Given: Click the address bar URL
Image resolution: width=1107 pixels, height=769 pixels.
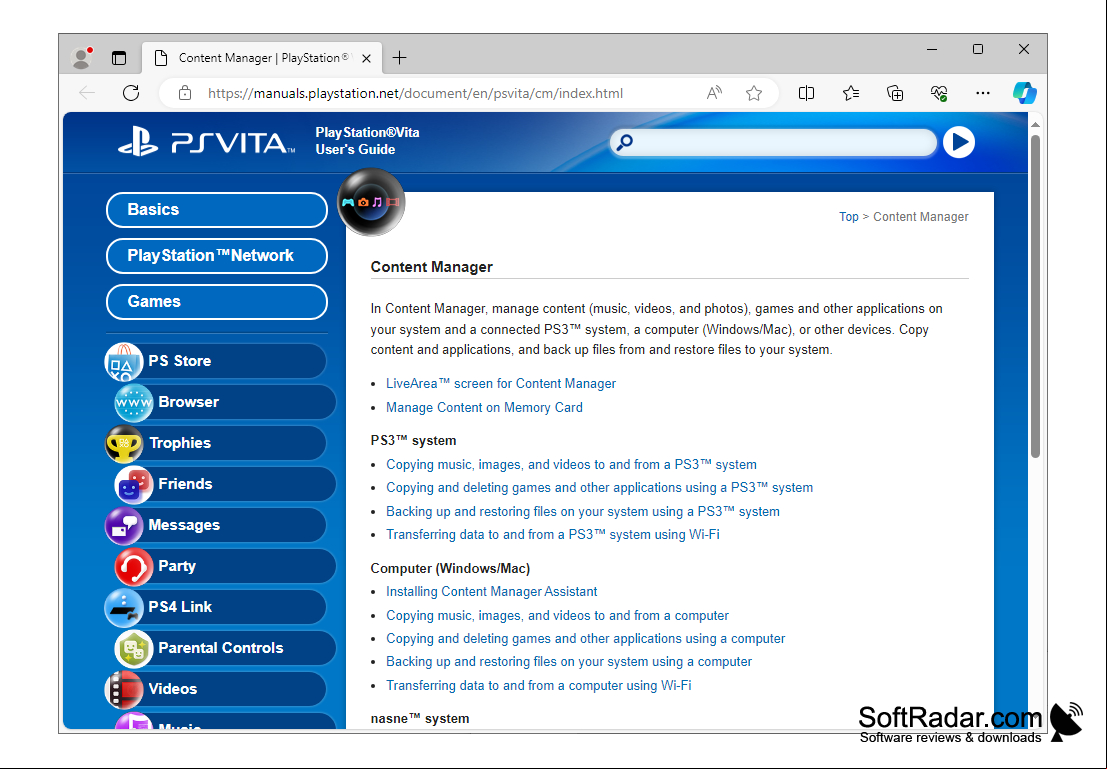Looking at the screenshot, I should pyautogui.click(x=415, y=93).
